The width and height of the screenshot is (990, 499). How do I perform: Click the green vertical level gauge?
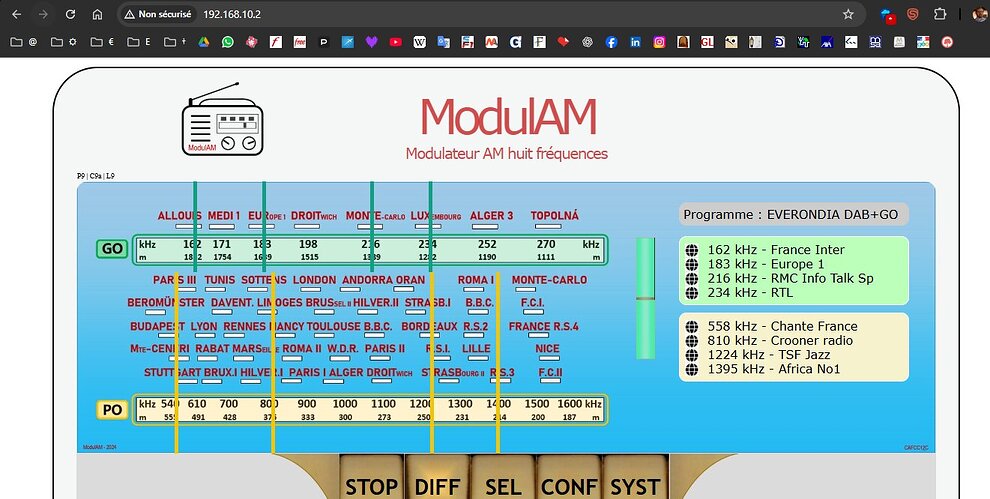tap(646, 298)
